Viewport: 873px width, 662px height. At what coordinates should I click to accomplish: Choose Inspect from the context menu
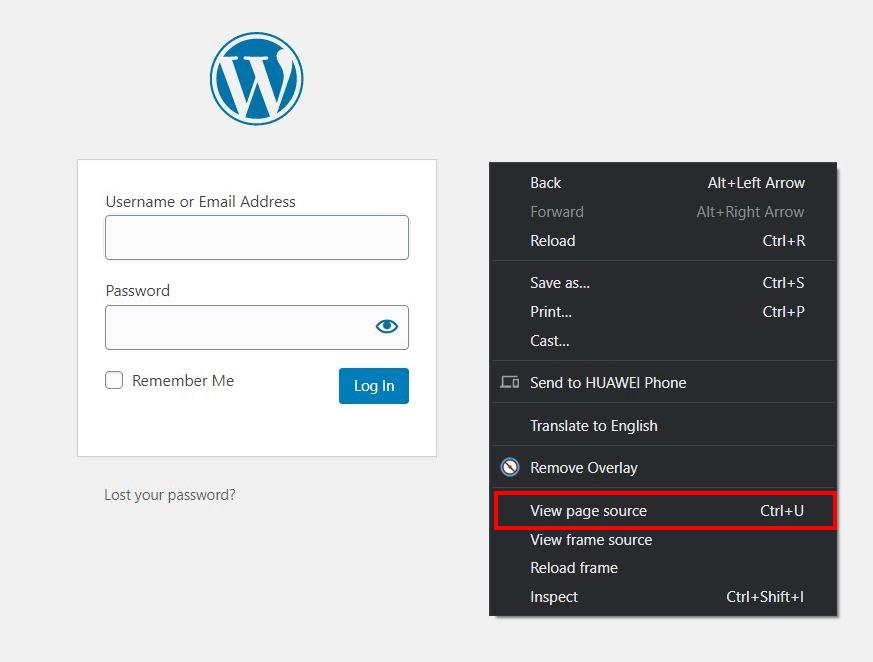[x=554, y=596]
